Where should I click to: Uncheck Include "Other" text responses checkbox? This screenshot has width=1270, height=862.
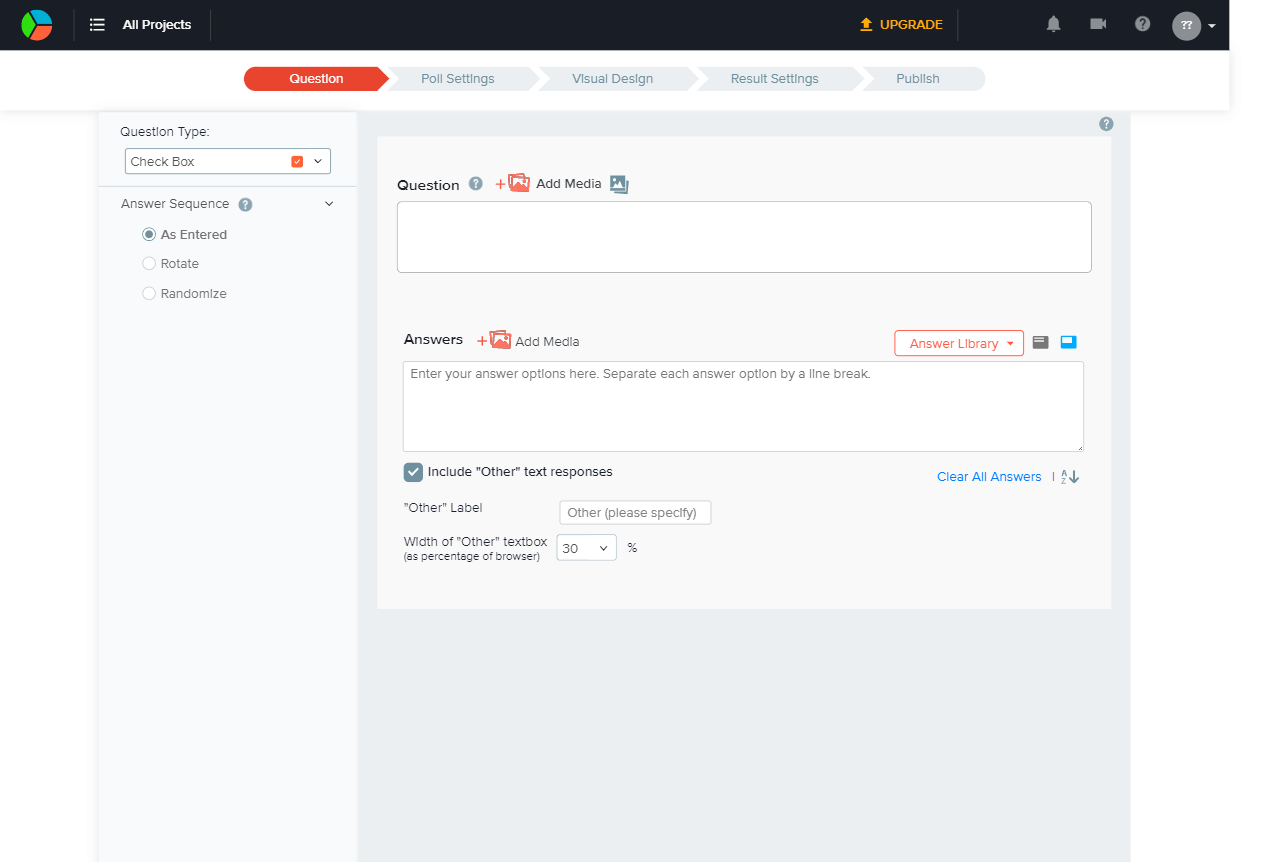[x=413, y=472]
